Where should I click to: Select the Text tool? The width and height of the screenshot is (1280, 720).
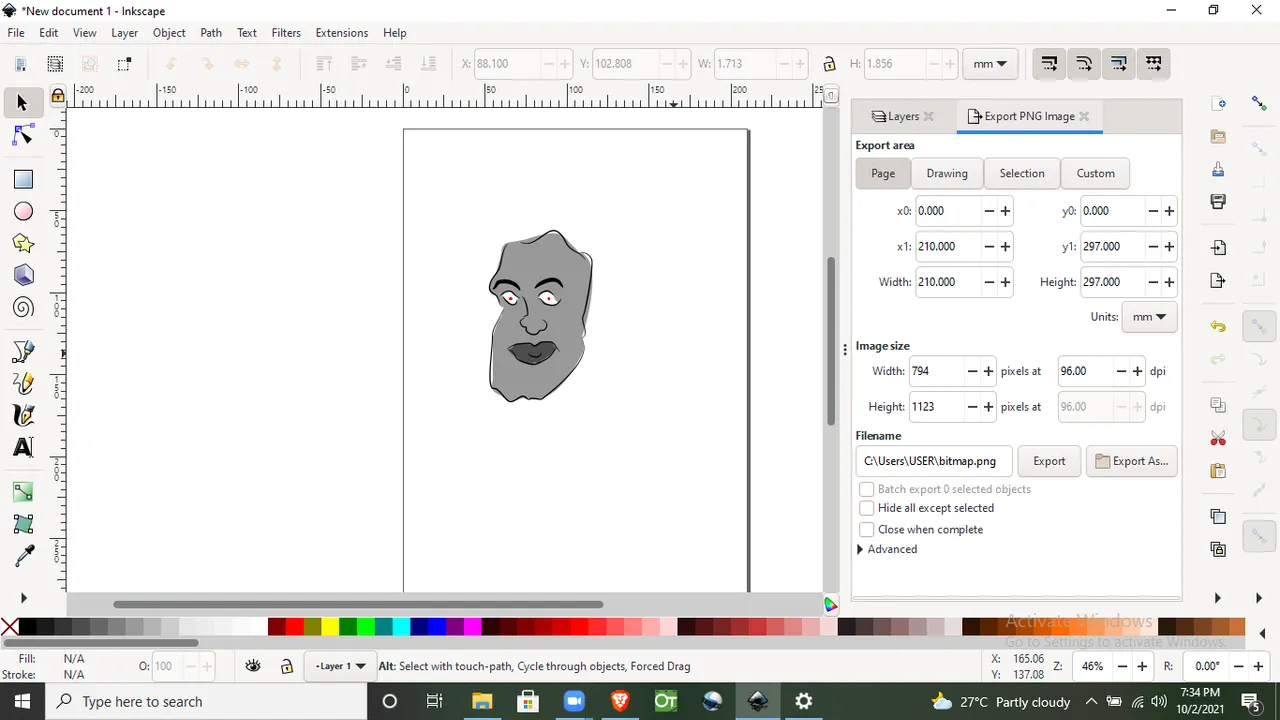coord(23,447)
